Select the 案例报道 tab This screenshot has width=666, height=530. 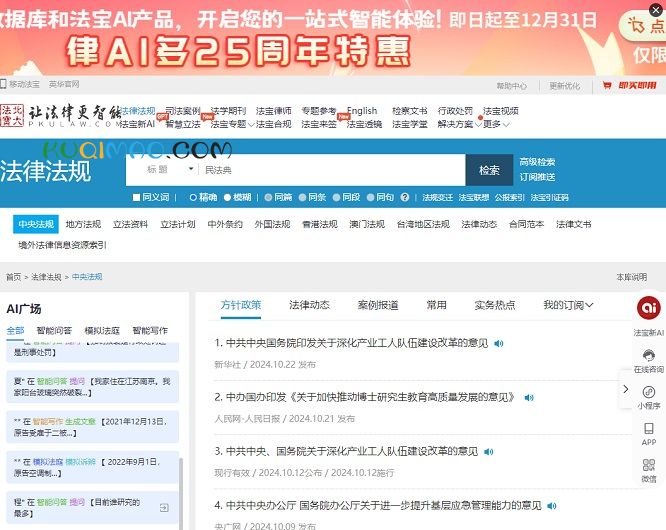click(x=378, y=305)
